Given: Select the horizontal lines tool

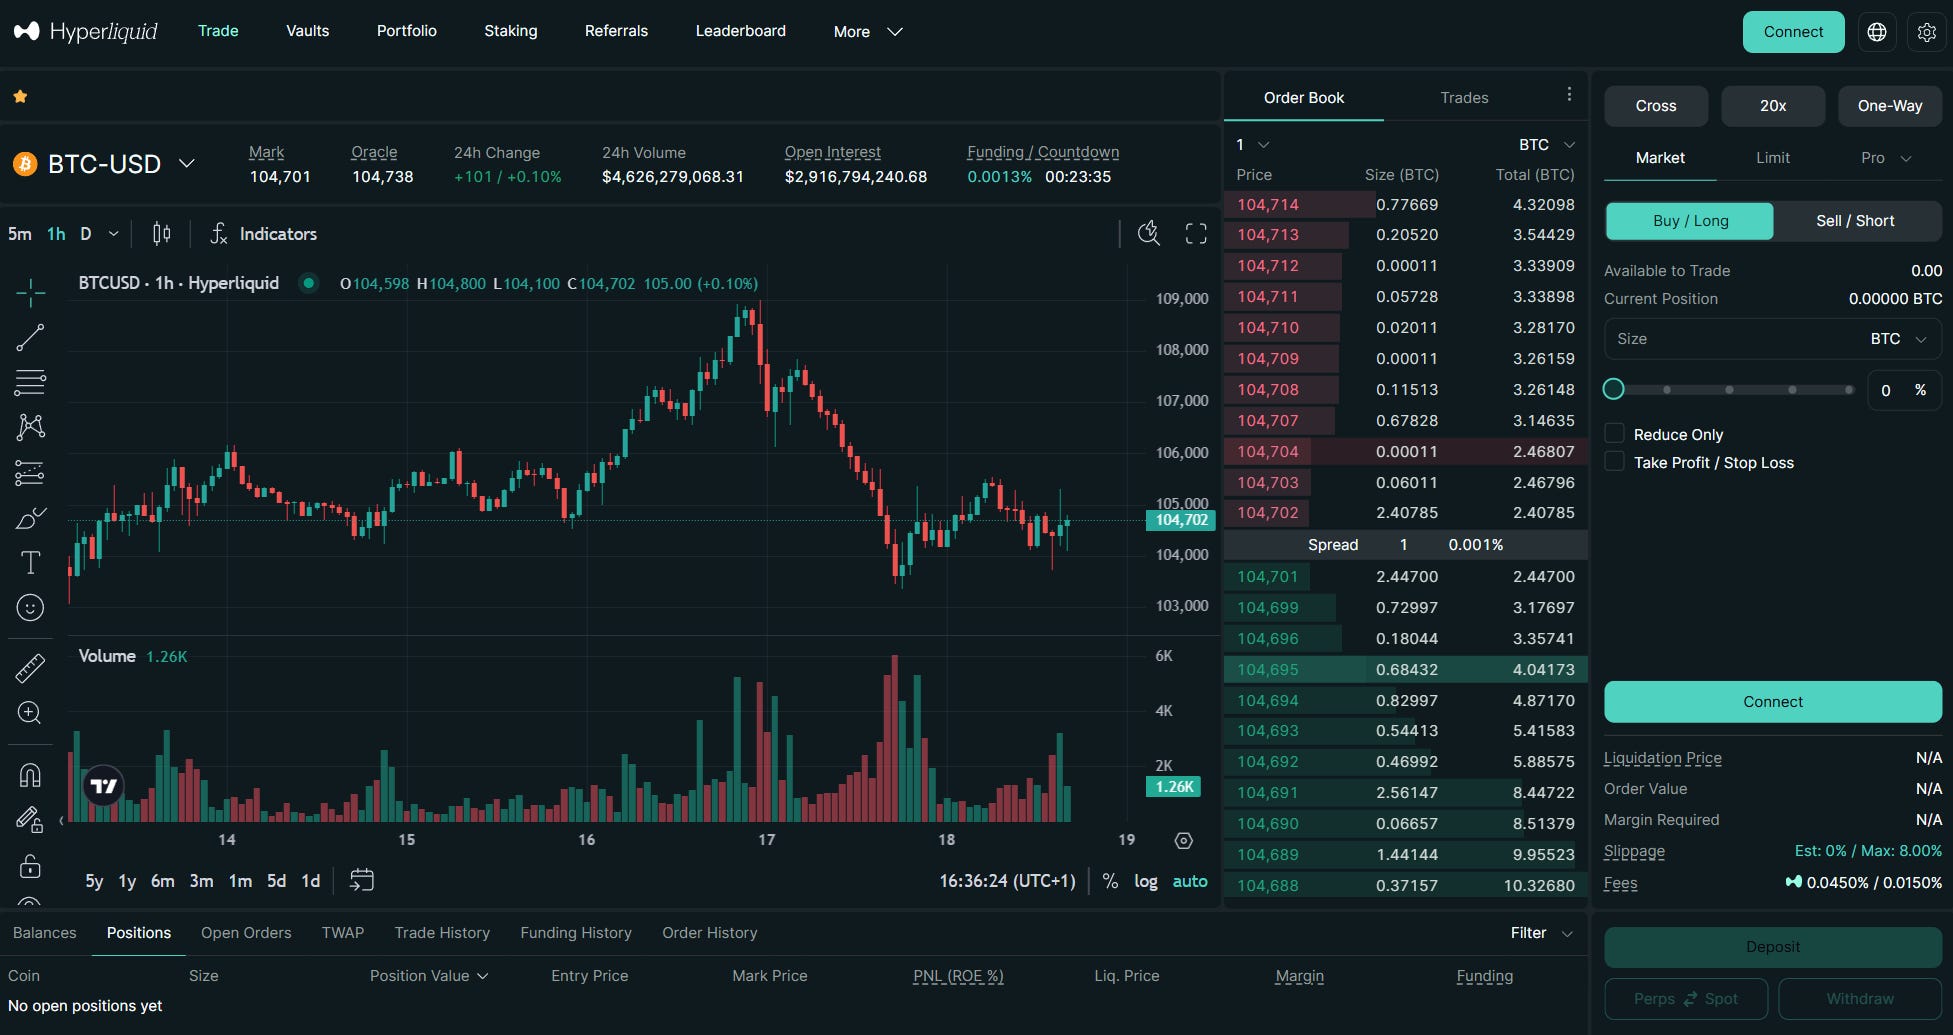Looking at the screenshot, I should tap(30, 382).
